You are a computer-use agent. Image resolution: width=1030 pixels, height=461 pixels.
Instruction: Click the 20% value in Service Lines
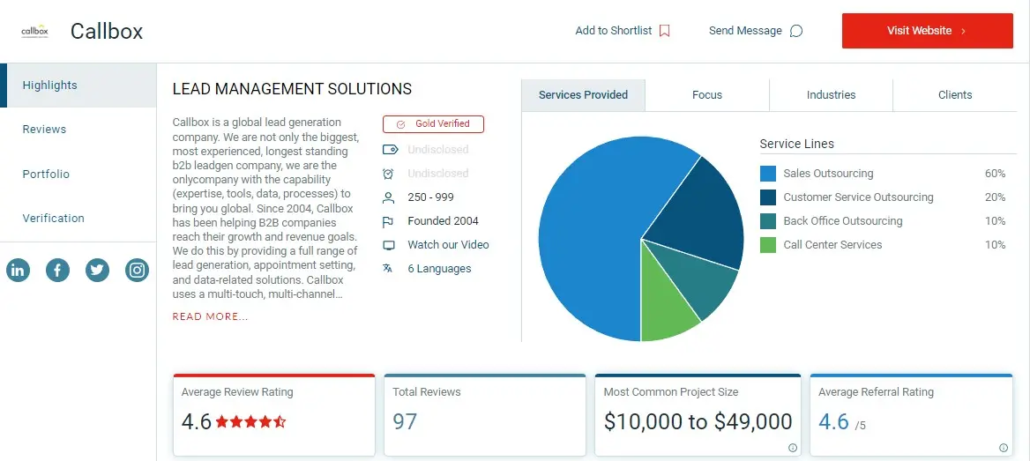tap(995, 197)
